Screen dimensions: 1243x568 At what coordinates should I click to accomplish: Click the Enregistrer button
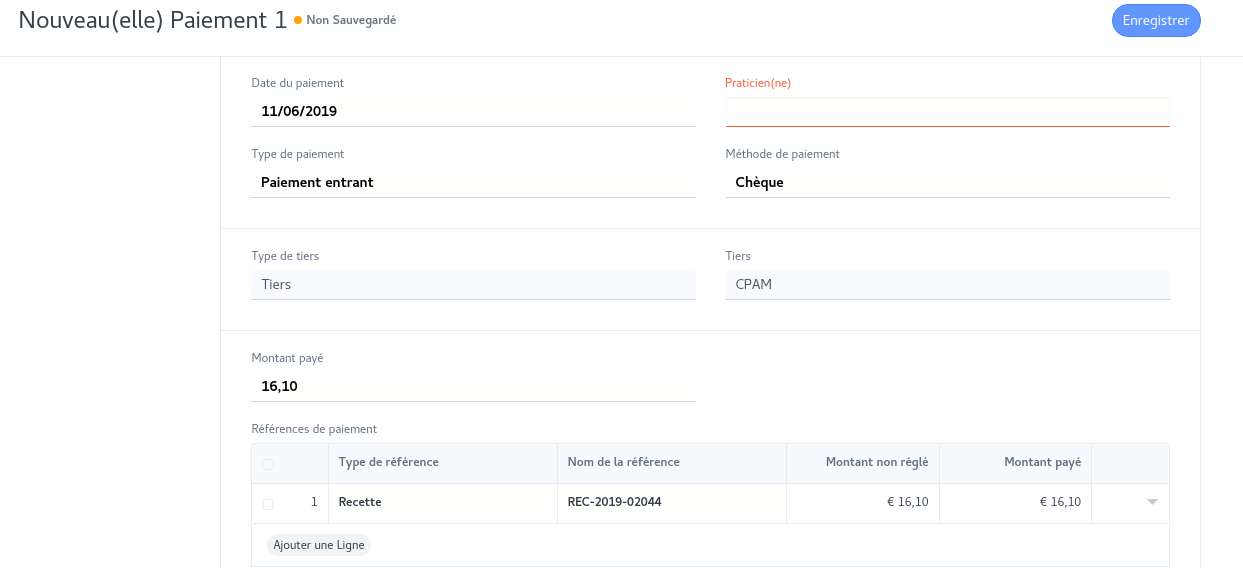[x=1155, y=21]
